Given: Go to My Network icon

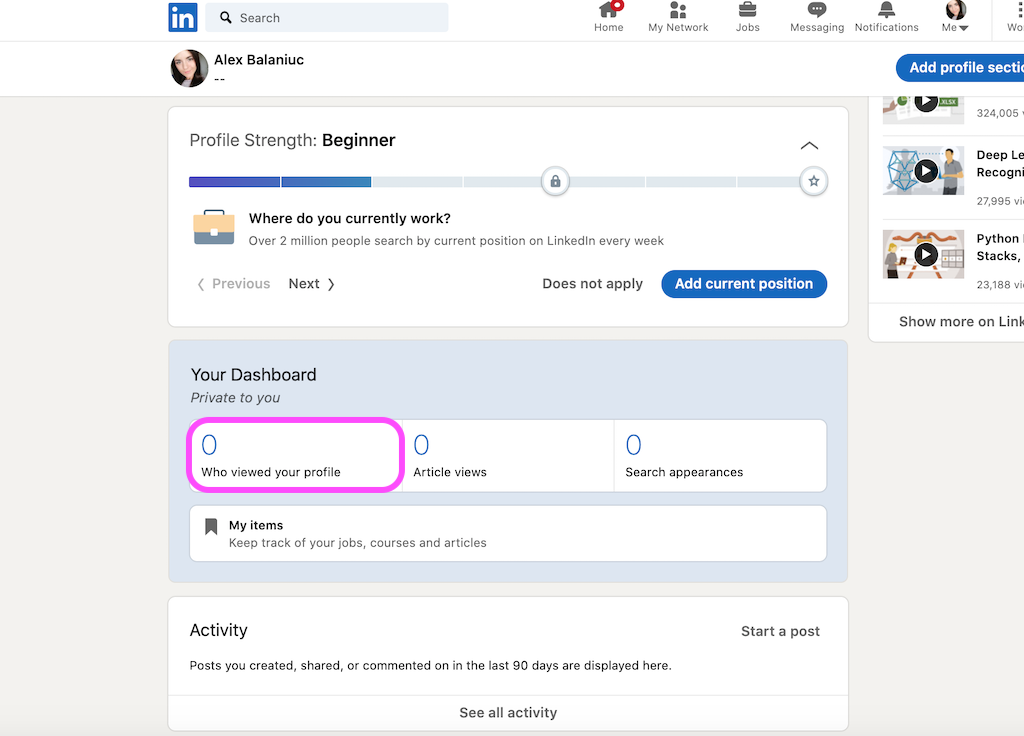Looking at the screenshot, I should (678, 10).
